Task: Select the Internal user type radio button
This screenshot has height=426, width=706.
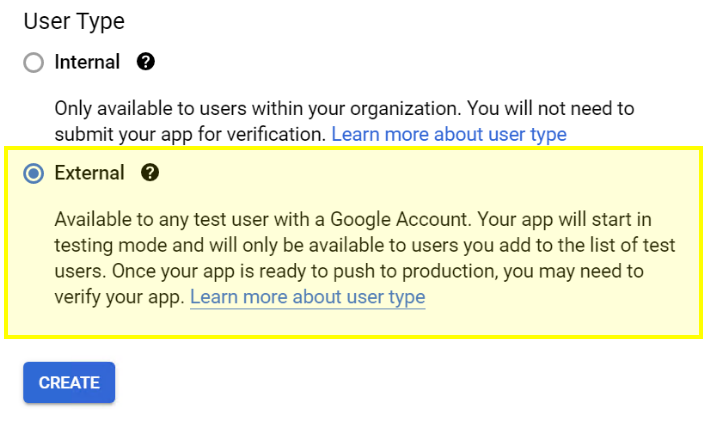Action: [34, 62]
